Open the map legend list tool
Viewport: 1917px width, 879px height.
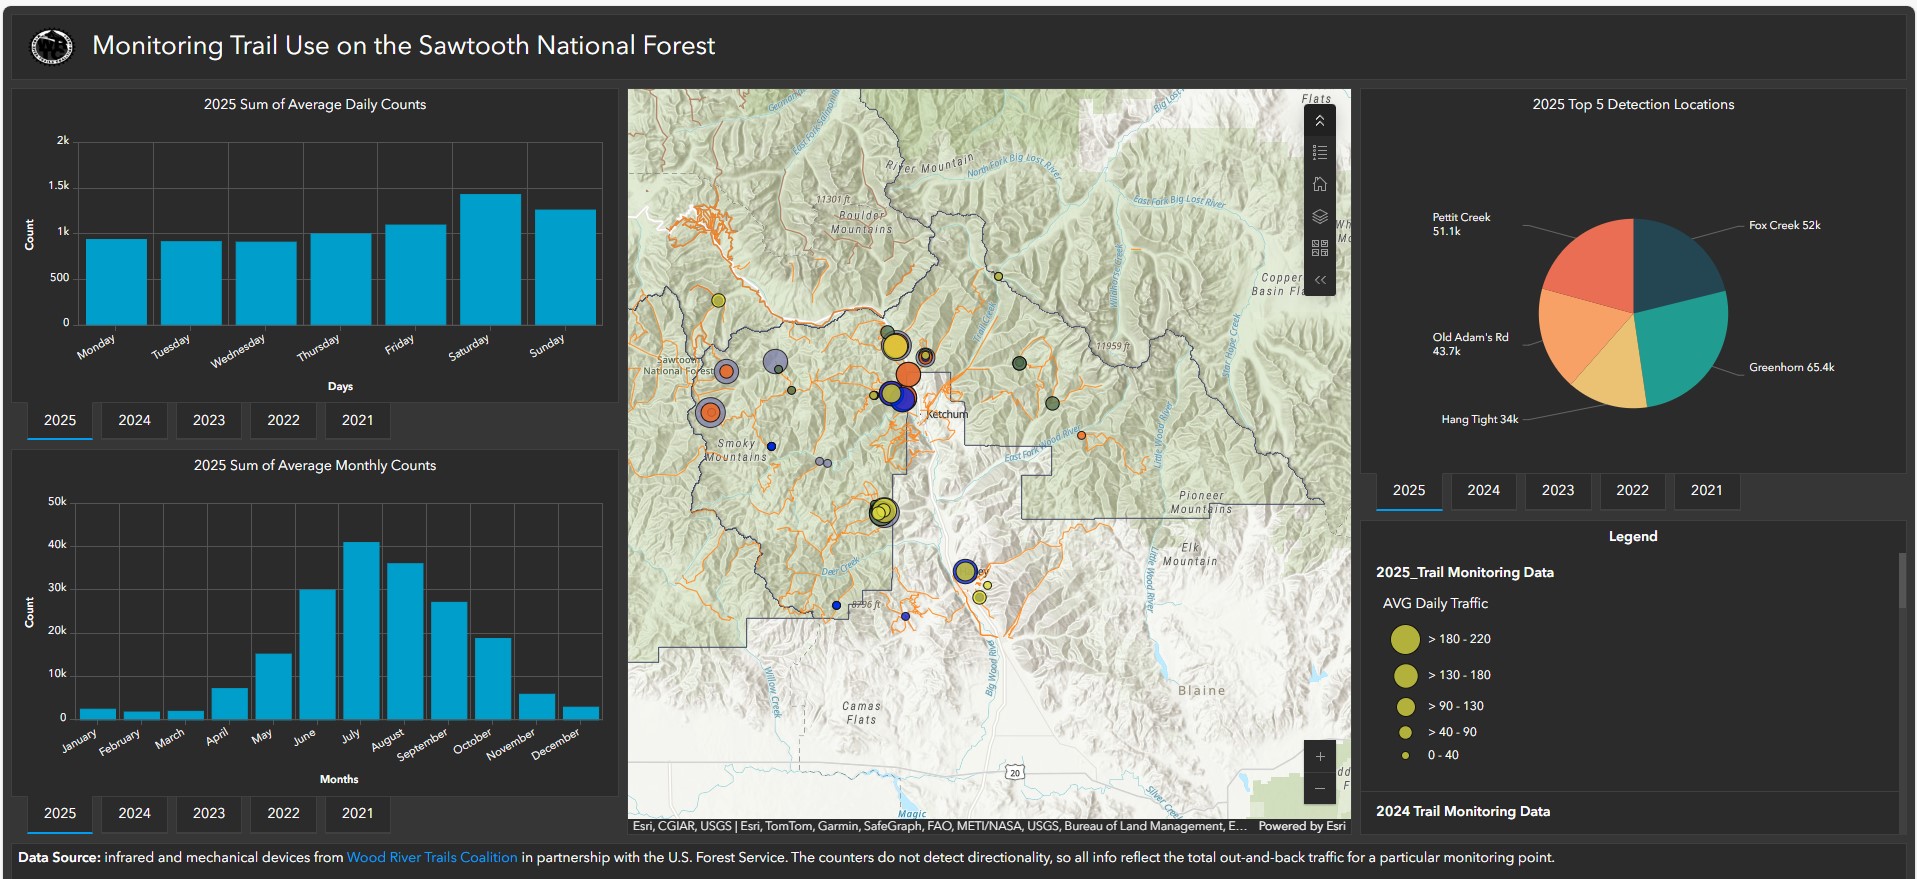pyautogui.click(x=1319, y=153)
